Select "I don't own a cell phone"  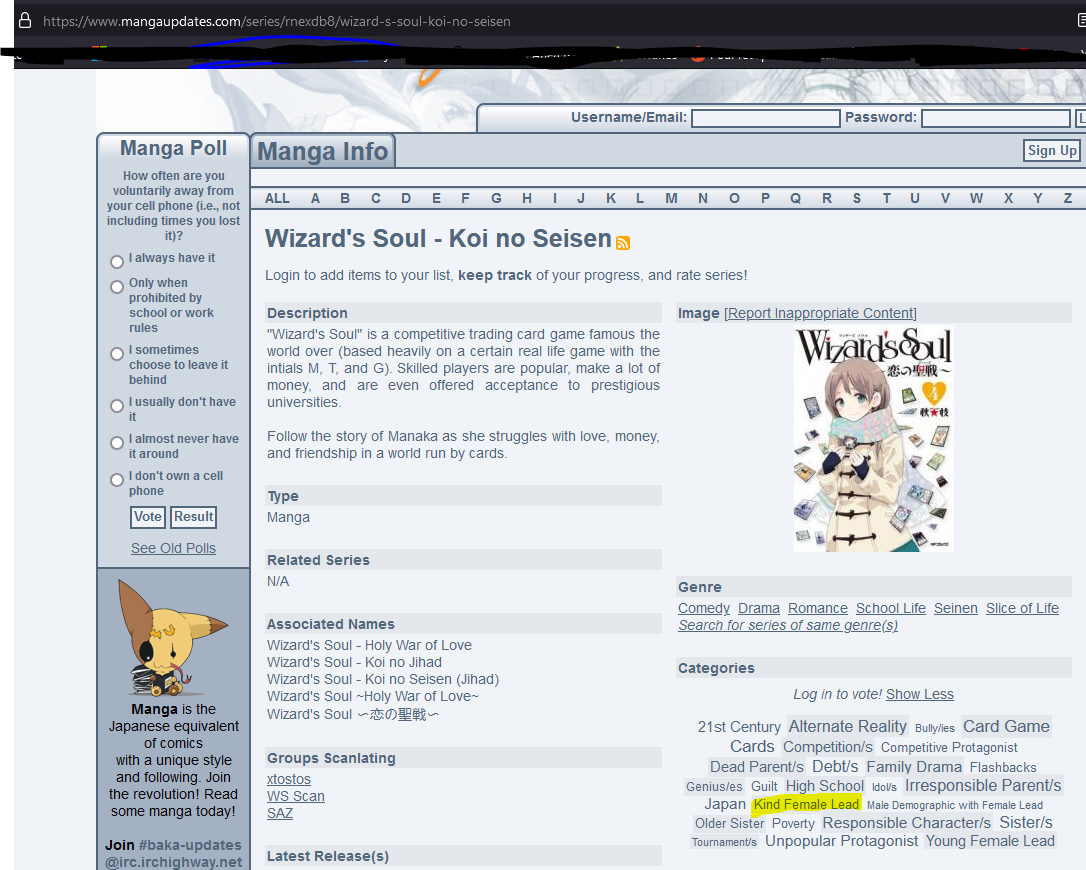[x=117, y=480]
